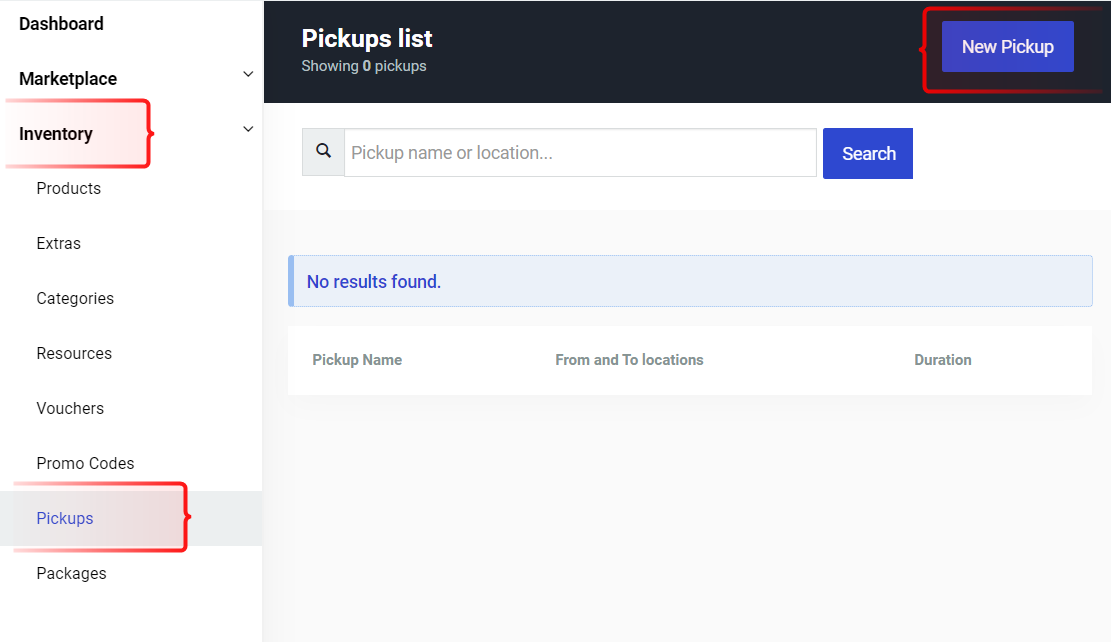The height and width of the screenshot is (642, 1111).
Task: Focus the Pickup name or location field
Action: pyautogui.click(x=580, y=152)
